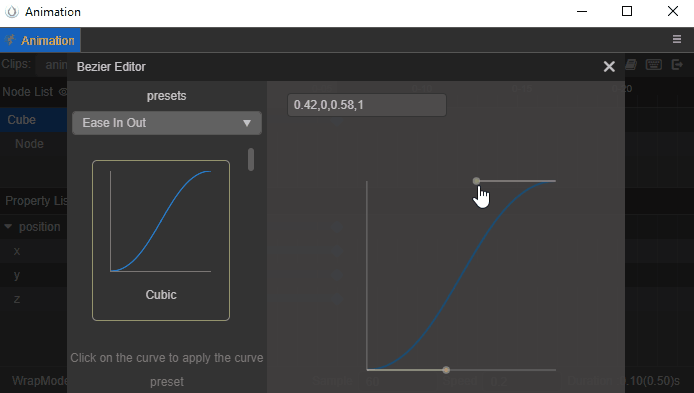Screen dimensions: 694x393
Task: Select the y position property row
Action: [34, 275]
